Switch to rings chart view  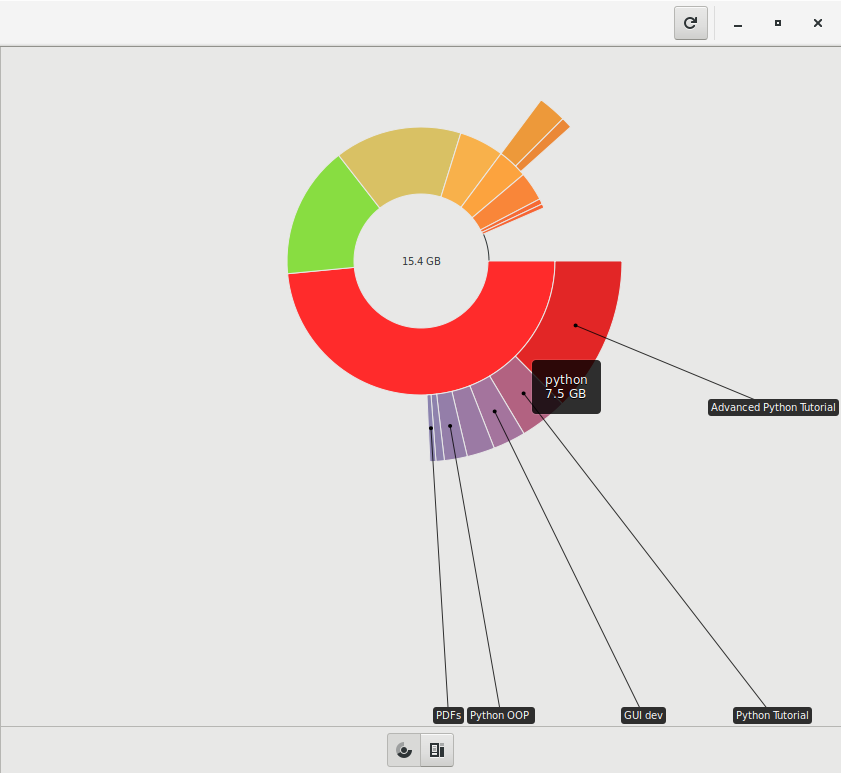pyautogui.click(x=404, y=750)
